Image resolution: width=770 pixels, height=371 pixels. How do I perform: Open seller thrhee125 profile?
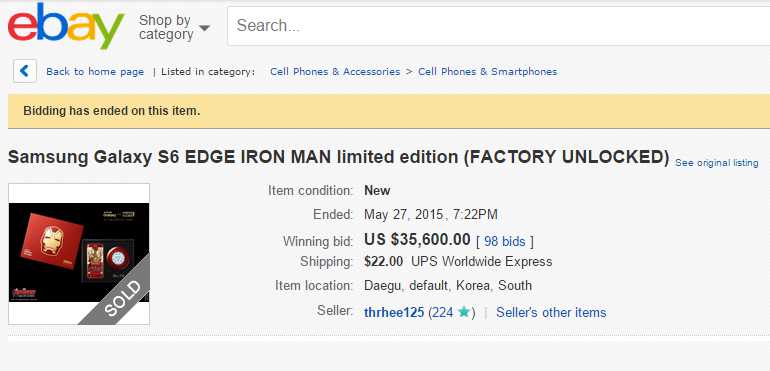coord(394,313)
